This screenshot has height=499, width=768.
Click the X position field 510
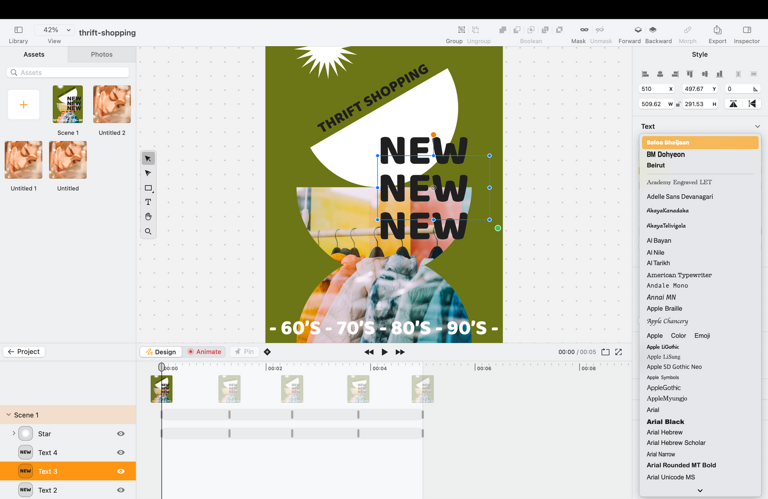[x=656, y=89]
